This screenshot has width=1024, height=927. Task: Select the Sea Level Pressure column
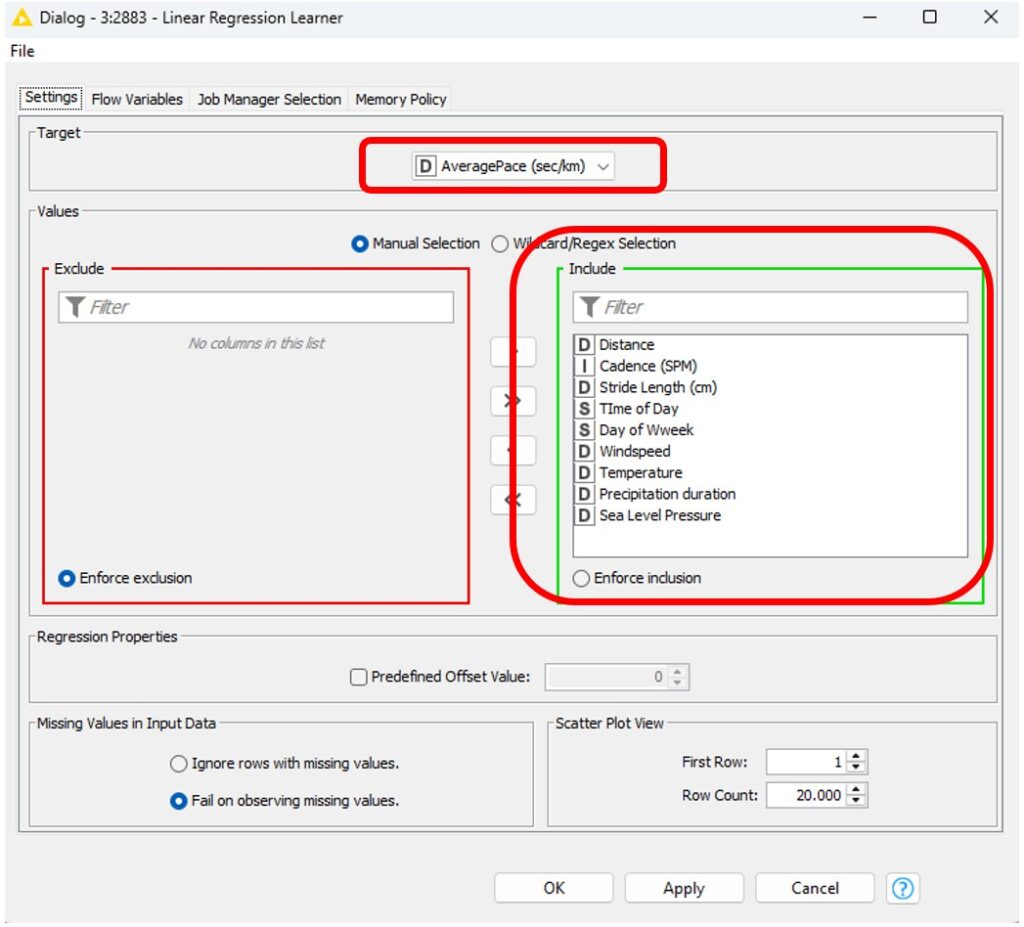[x=659, y=516]
